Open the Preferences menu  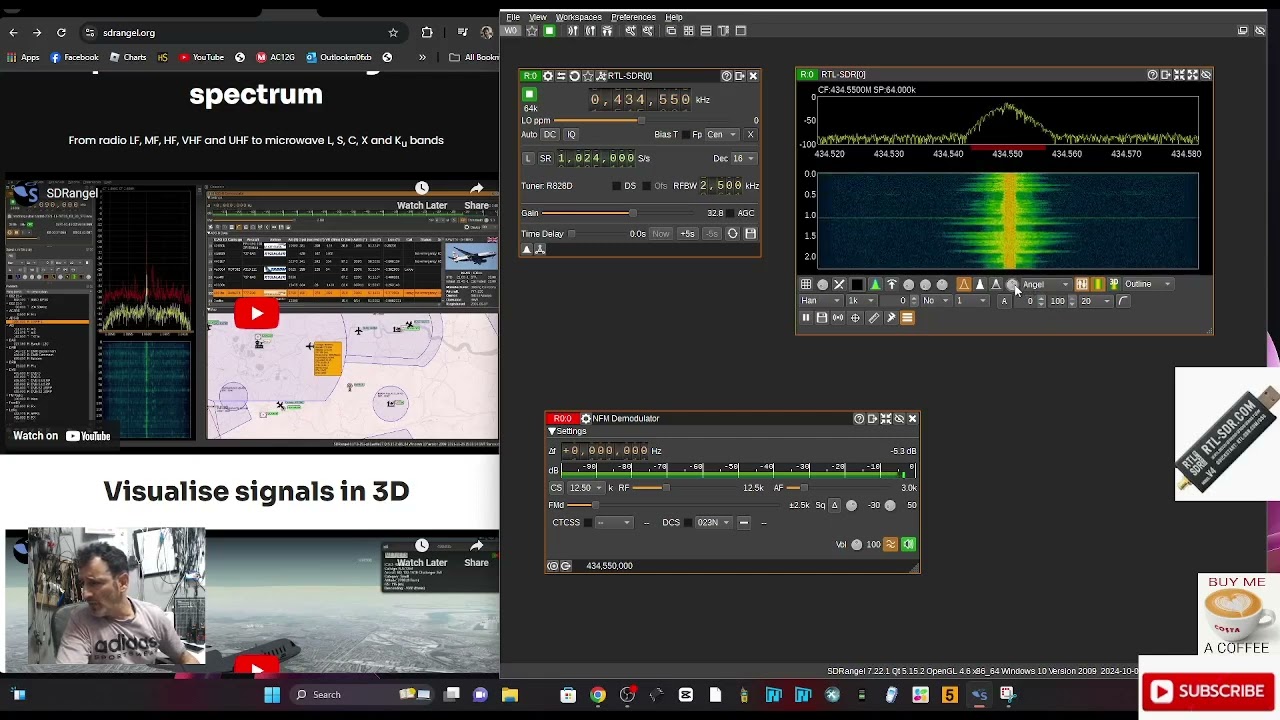point(633,17)
